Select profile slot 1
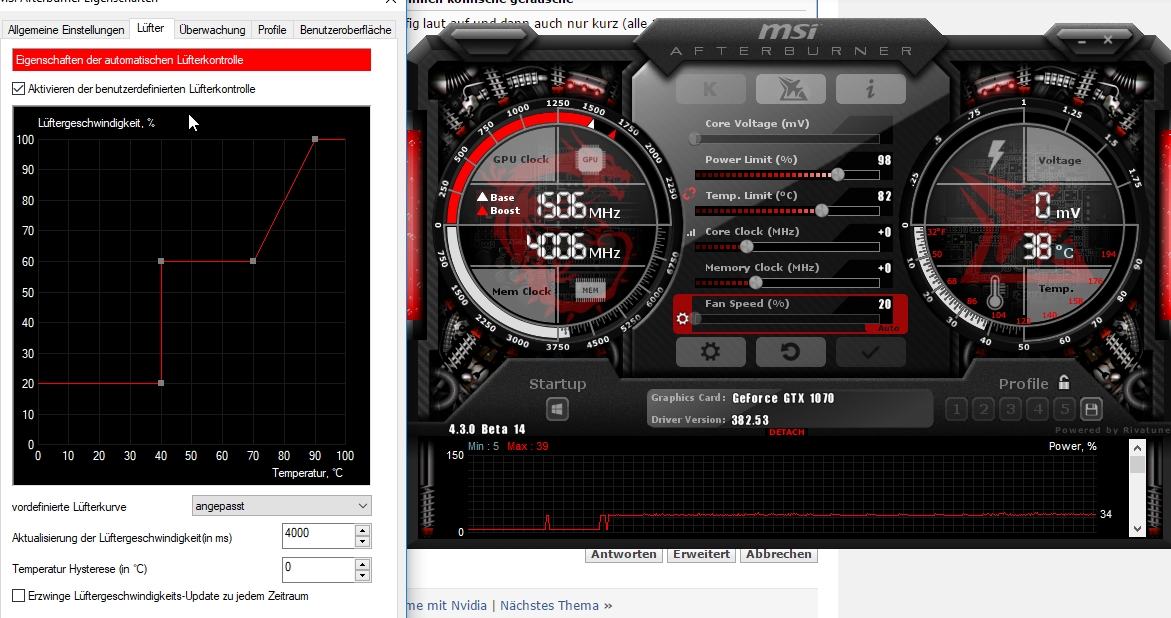The image size is (1171, 618). [956, 409]
